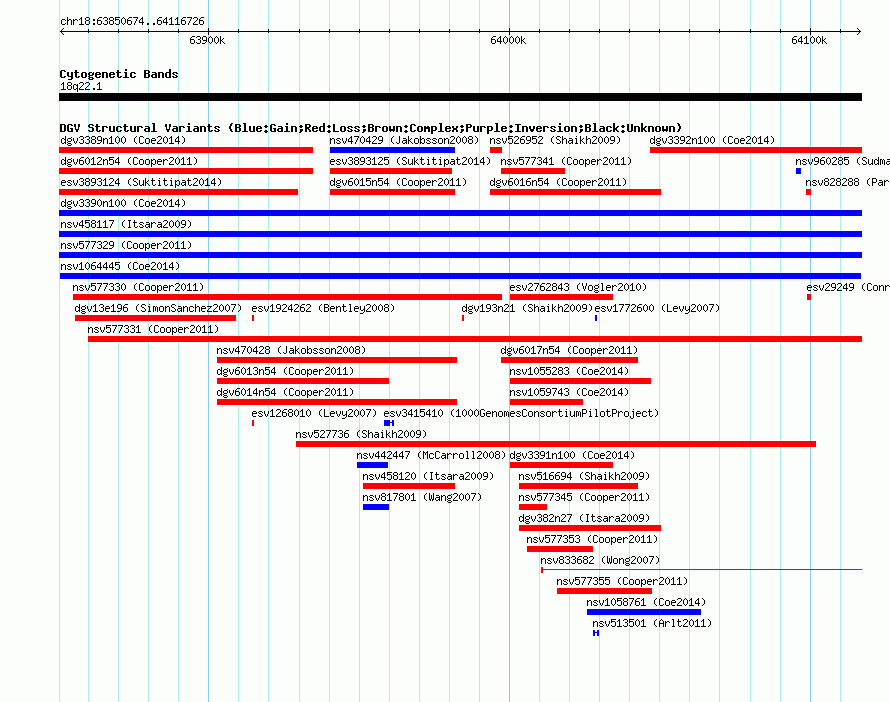Click the DGV Structural Variants track title

(371, 128)
